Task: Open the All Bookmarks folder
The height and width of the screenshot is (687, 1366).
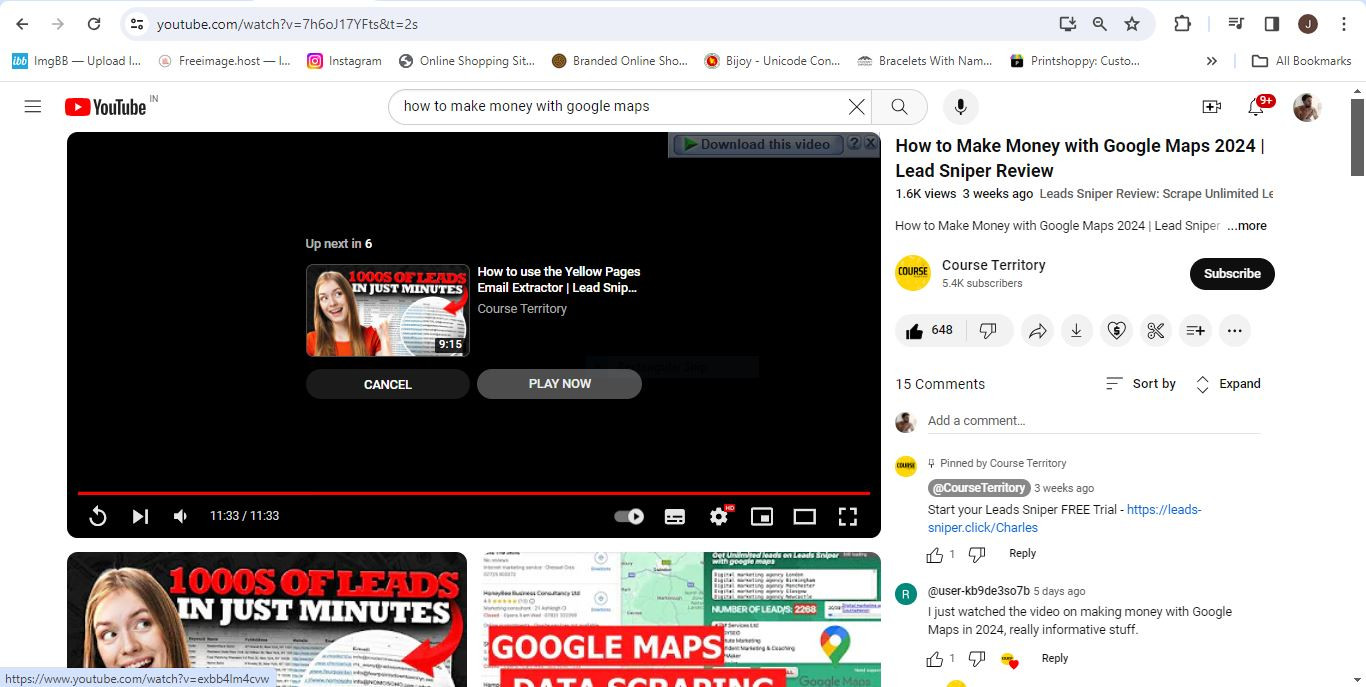Action: 1302,61
